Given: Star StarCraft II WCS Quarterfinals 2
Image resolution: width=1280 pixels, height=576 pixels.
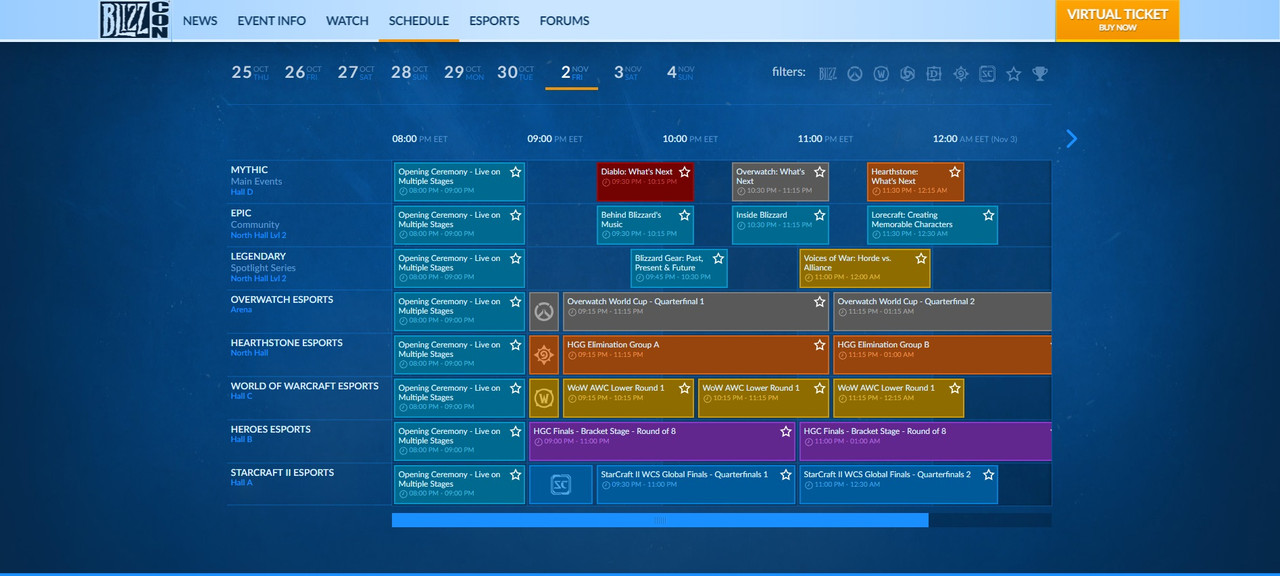Looking at the screenshot, I should pos(988,474).
